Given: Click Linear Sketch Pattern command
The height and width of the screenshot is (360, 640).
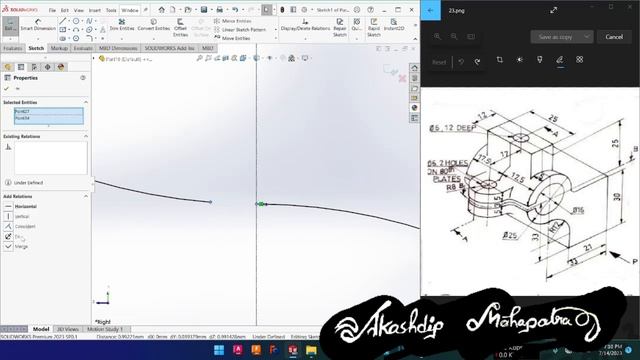Looking at the screenshot, I should pos(240,29).
